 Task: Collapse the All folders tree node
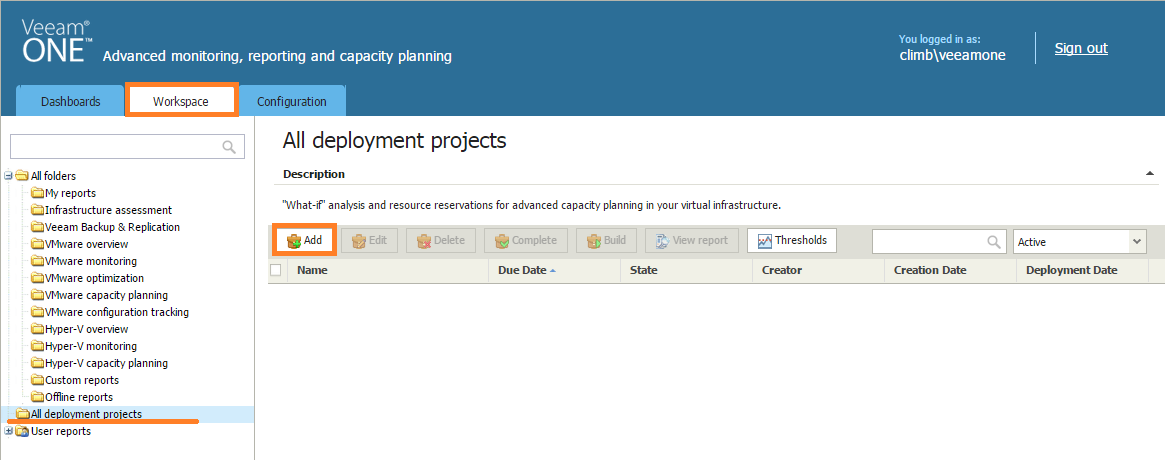pos(8,176)
